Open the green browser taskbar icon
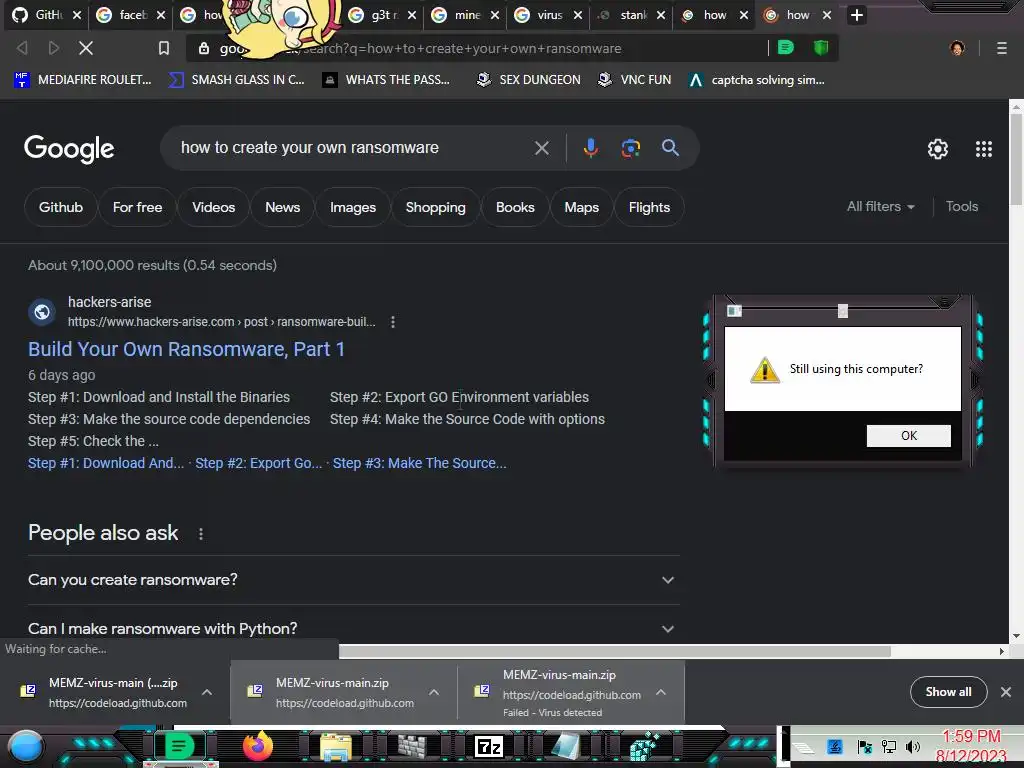This screenshot has height=768, width=1024. [179, 746]
